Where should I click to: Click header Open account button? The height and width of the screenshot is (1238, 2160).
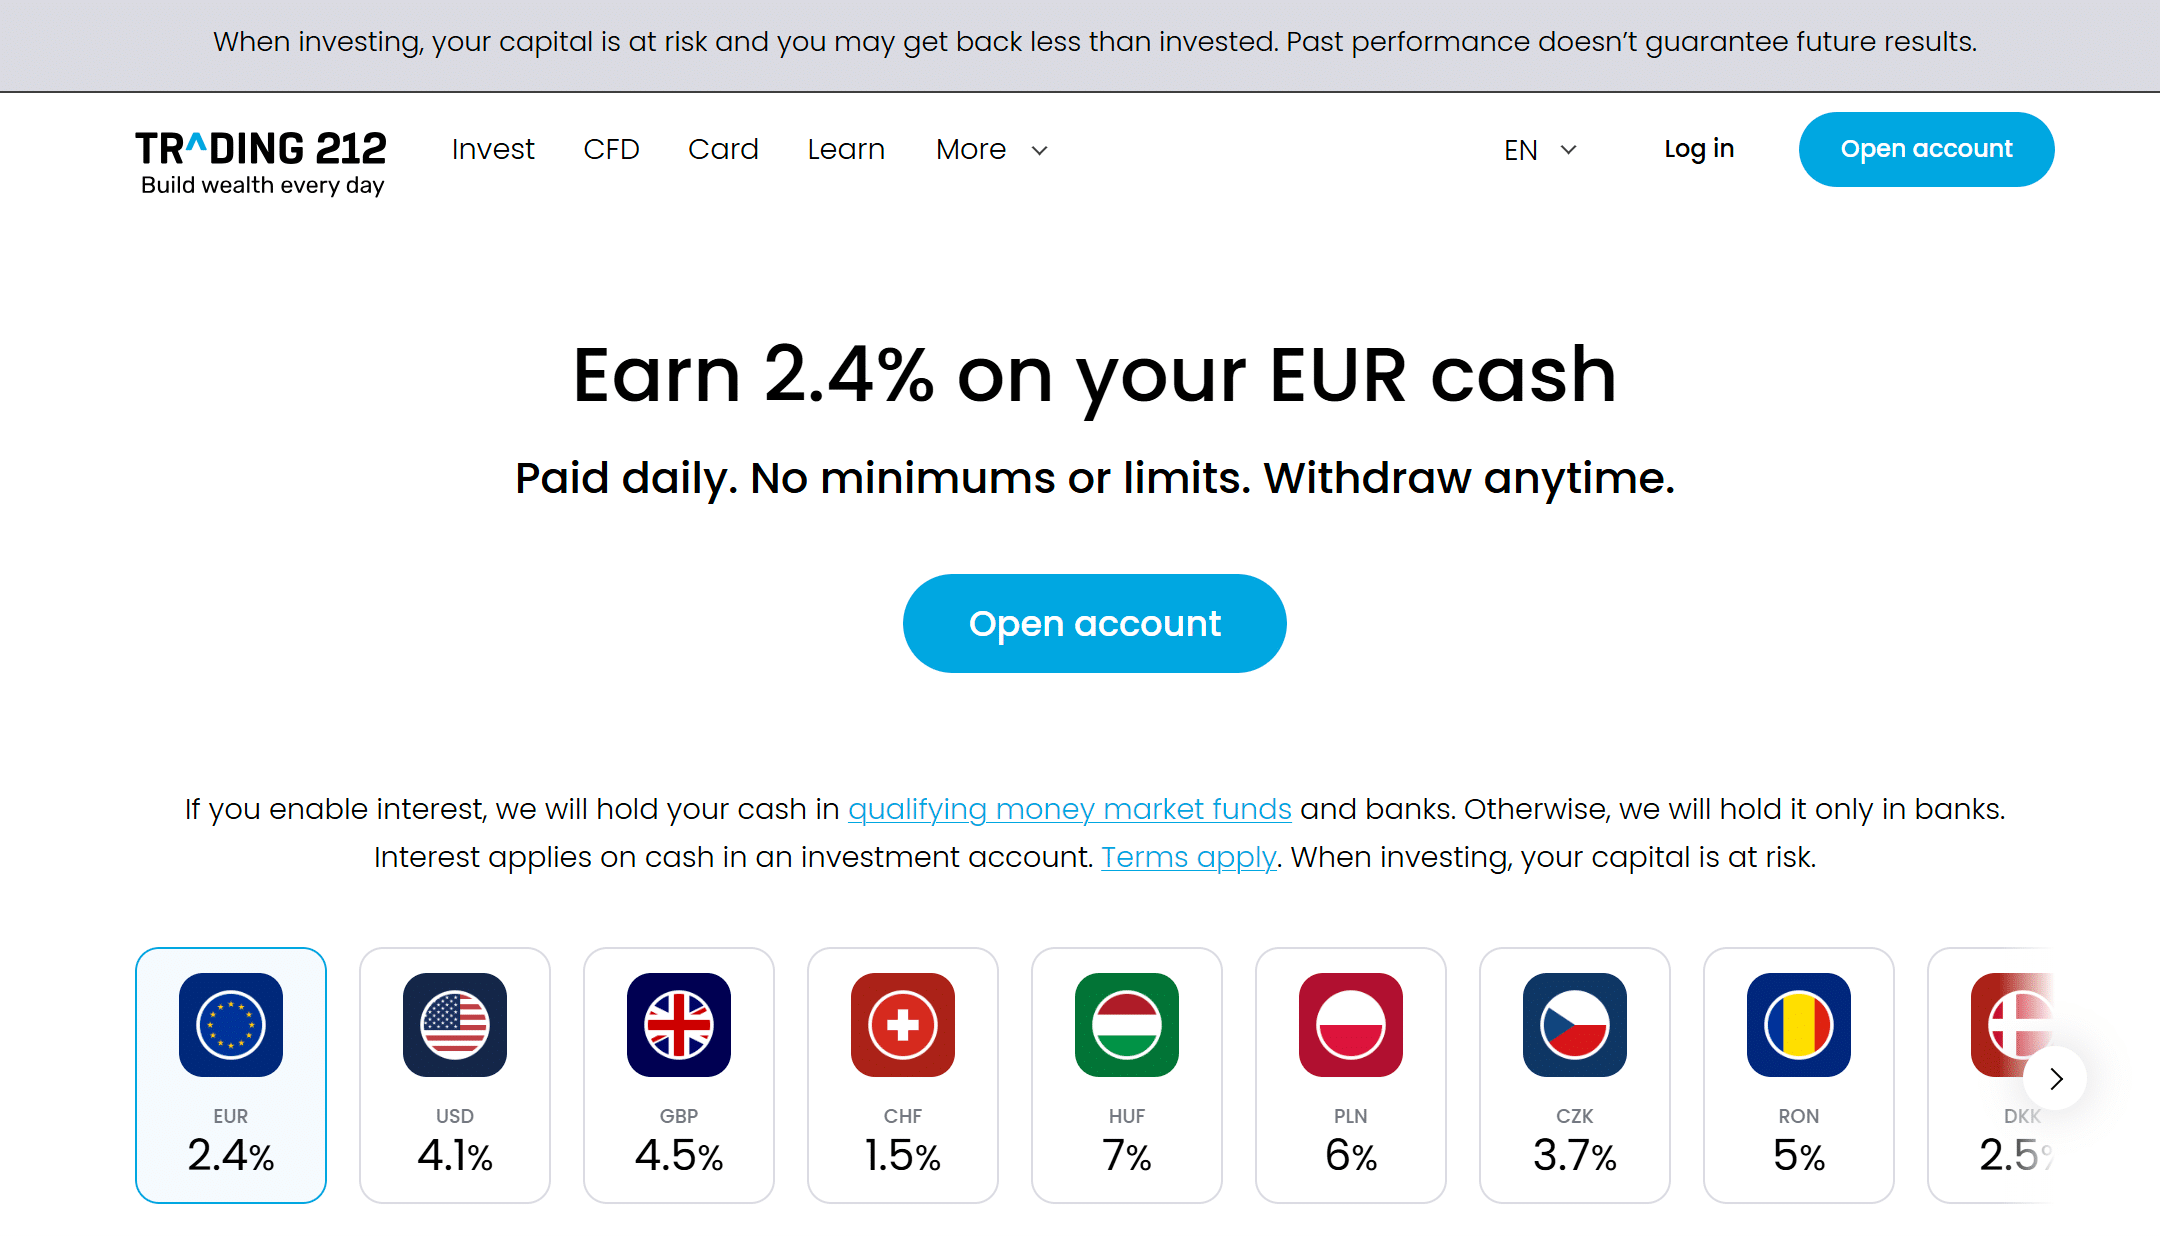pos(1926,149)
